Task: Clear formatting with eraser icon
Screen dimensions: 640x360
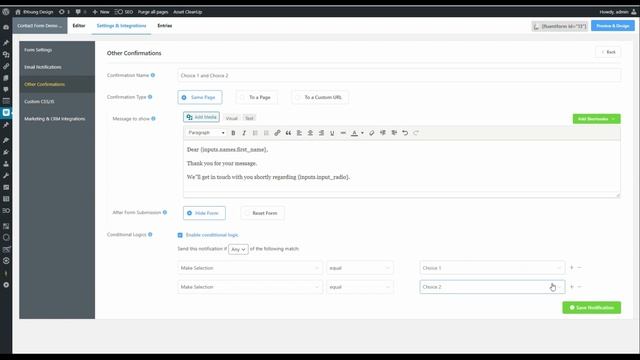Action: 371,133
